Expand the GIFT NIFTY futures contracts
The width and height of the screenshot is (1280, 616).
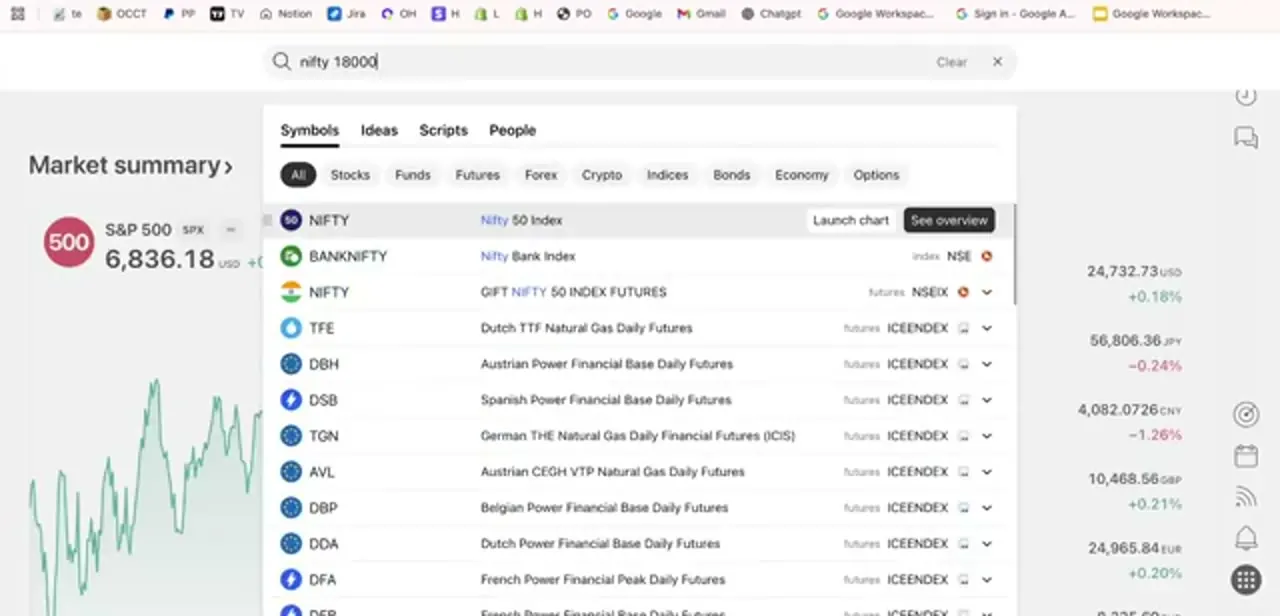(987, 292)
